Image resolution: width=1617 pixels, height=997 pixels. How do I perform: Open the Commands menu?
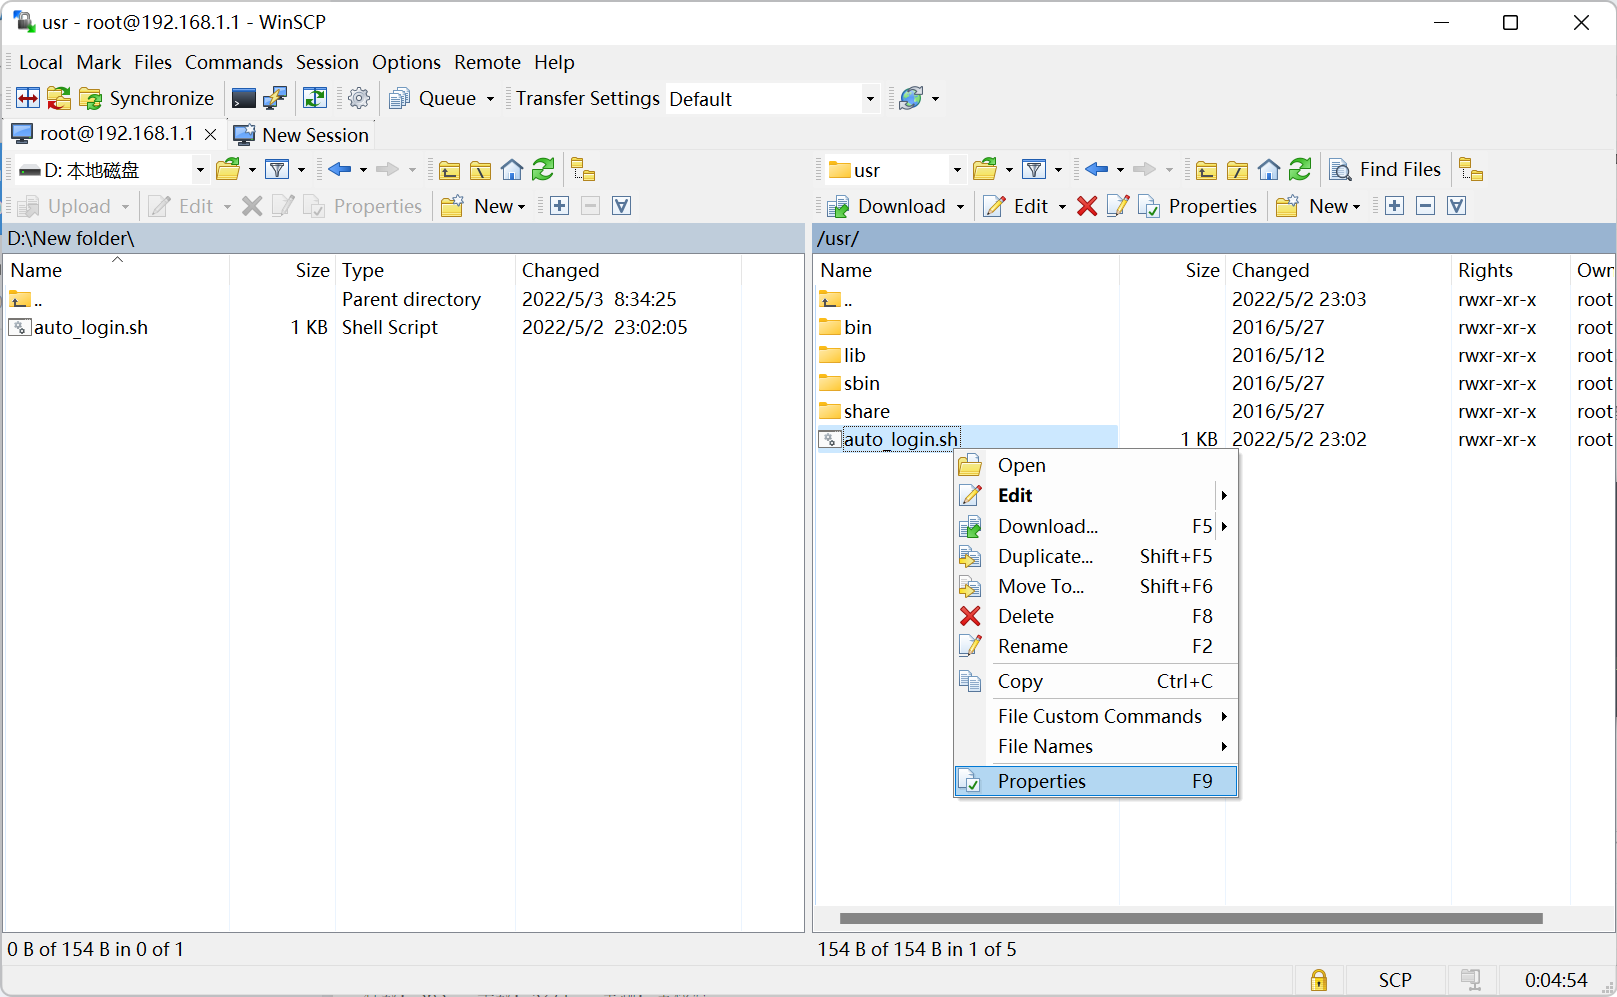click(234, 62)
